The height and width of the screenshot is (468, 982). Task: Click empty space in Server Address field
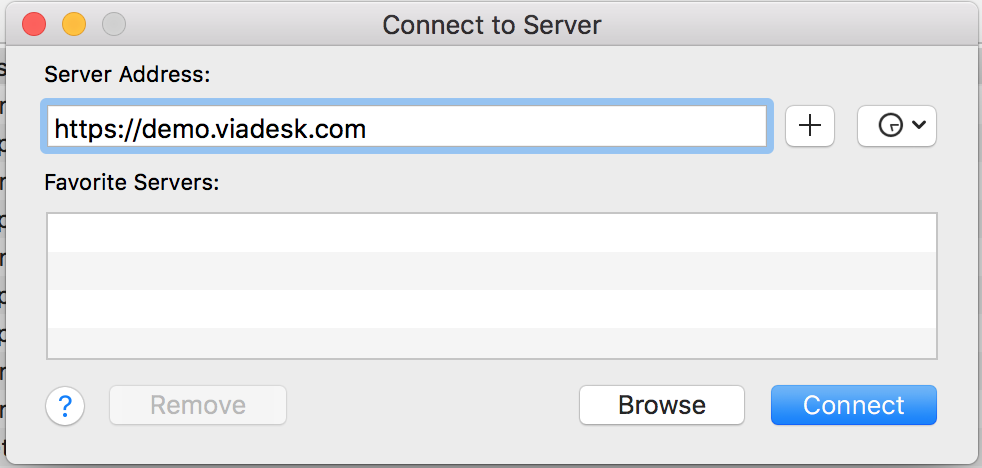click(564, 126)
